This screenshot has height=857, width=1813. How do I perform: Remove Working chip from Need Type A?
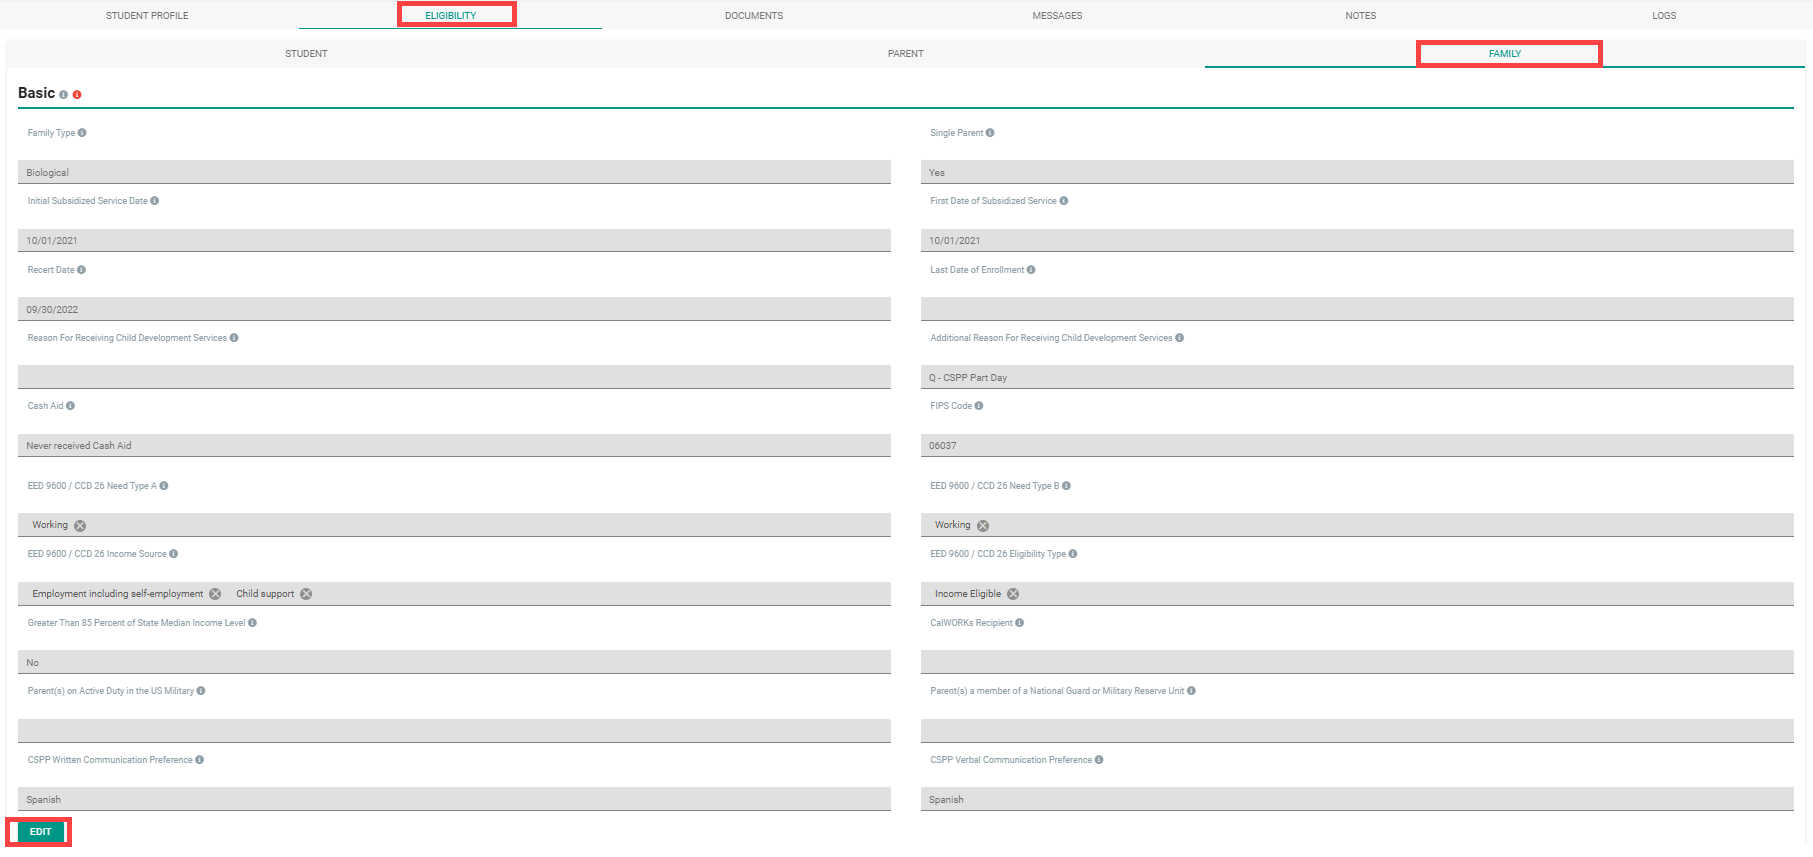[80, 526]
